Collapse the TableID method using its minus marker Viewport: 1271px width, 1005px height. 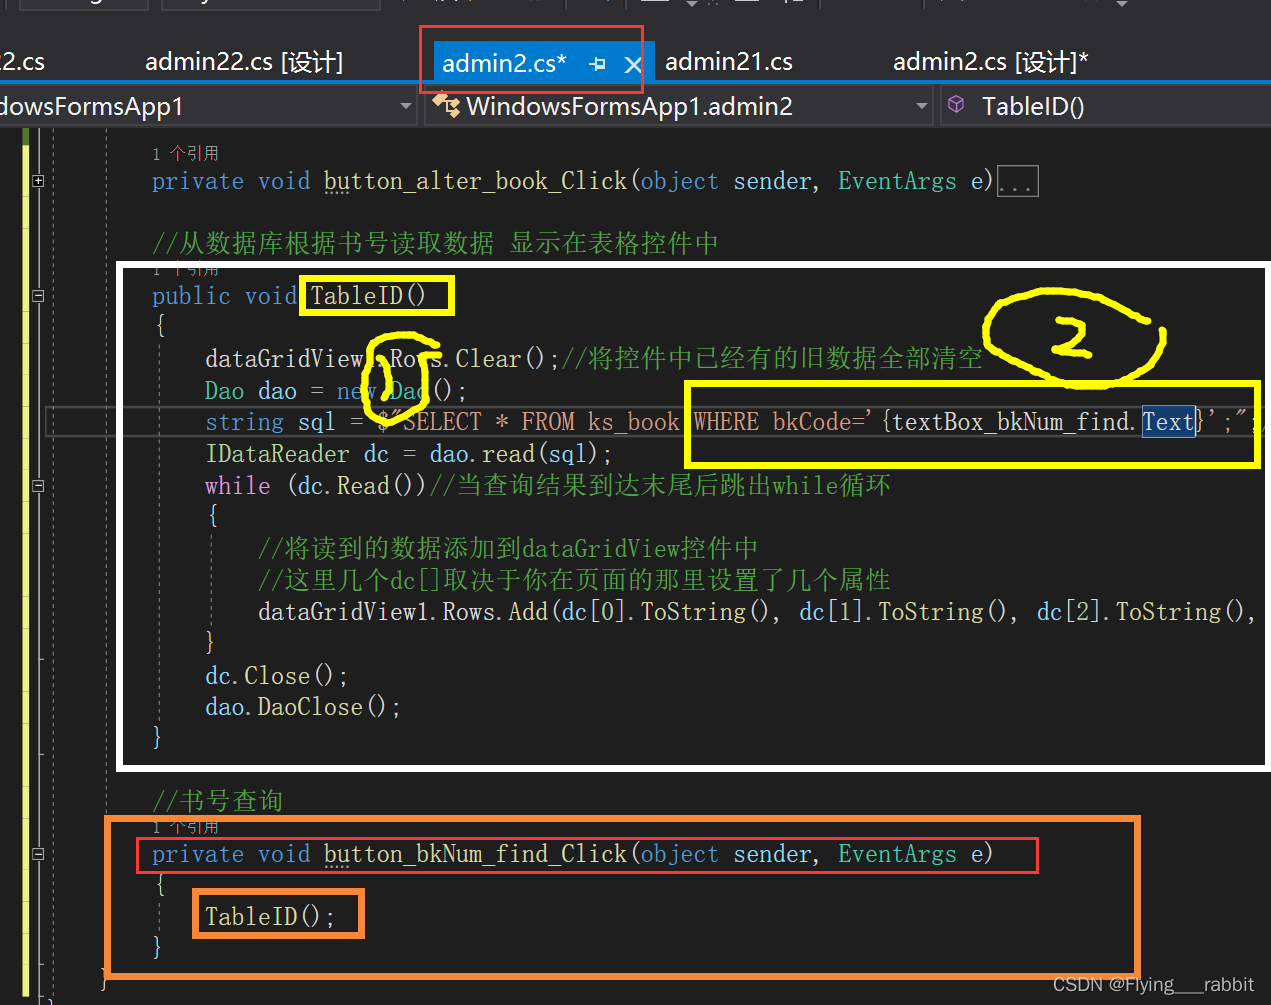click(x=38, y=296)
